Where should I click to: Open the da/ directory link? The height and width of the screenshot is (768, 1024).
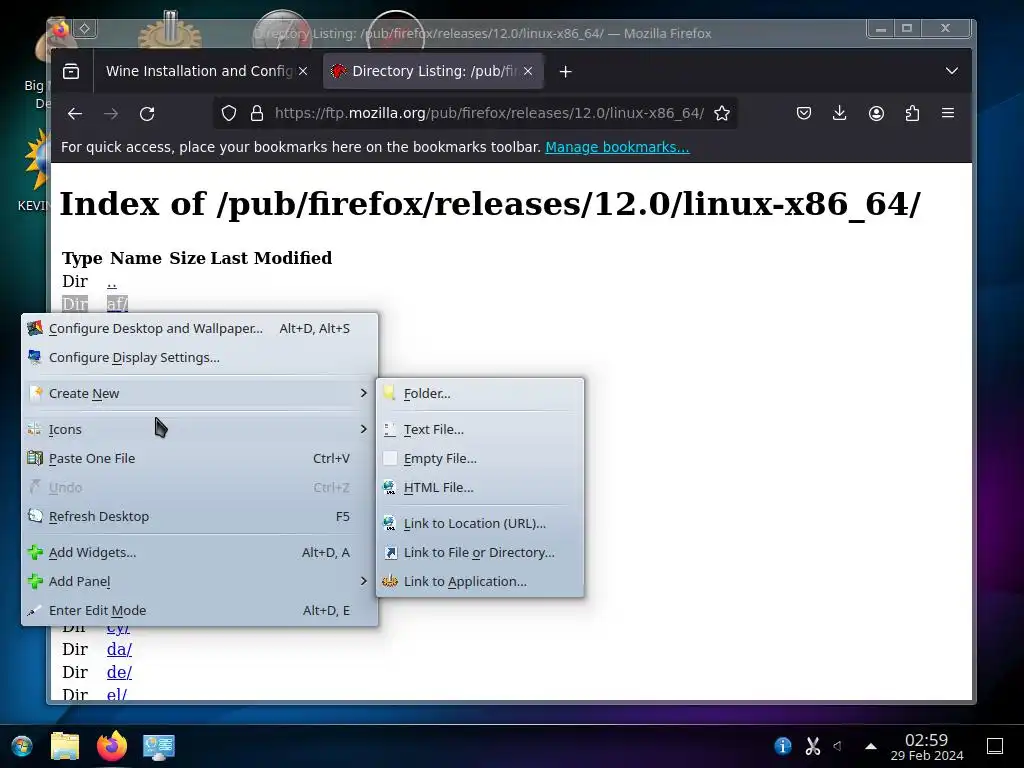(x=120, y=649)
